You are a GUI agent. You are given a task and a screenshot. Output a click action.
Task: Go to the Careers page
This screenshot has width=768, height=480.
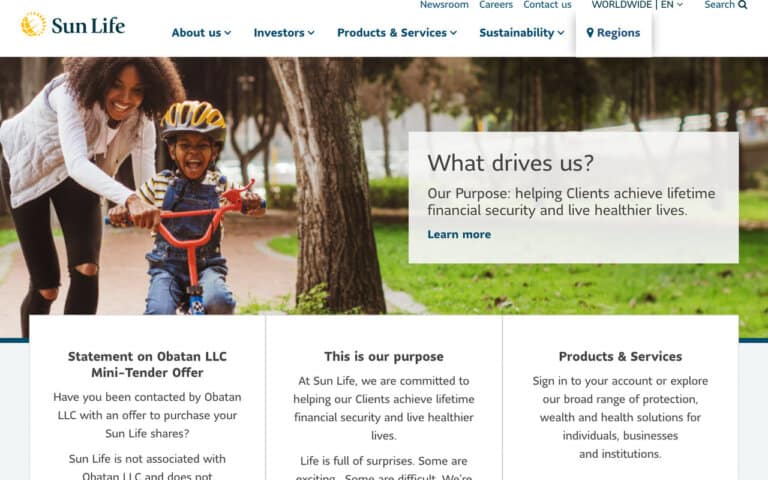(496, 5)
